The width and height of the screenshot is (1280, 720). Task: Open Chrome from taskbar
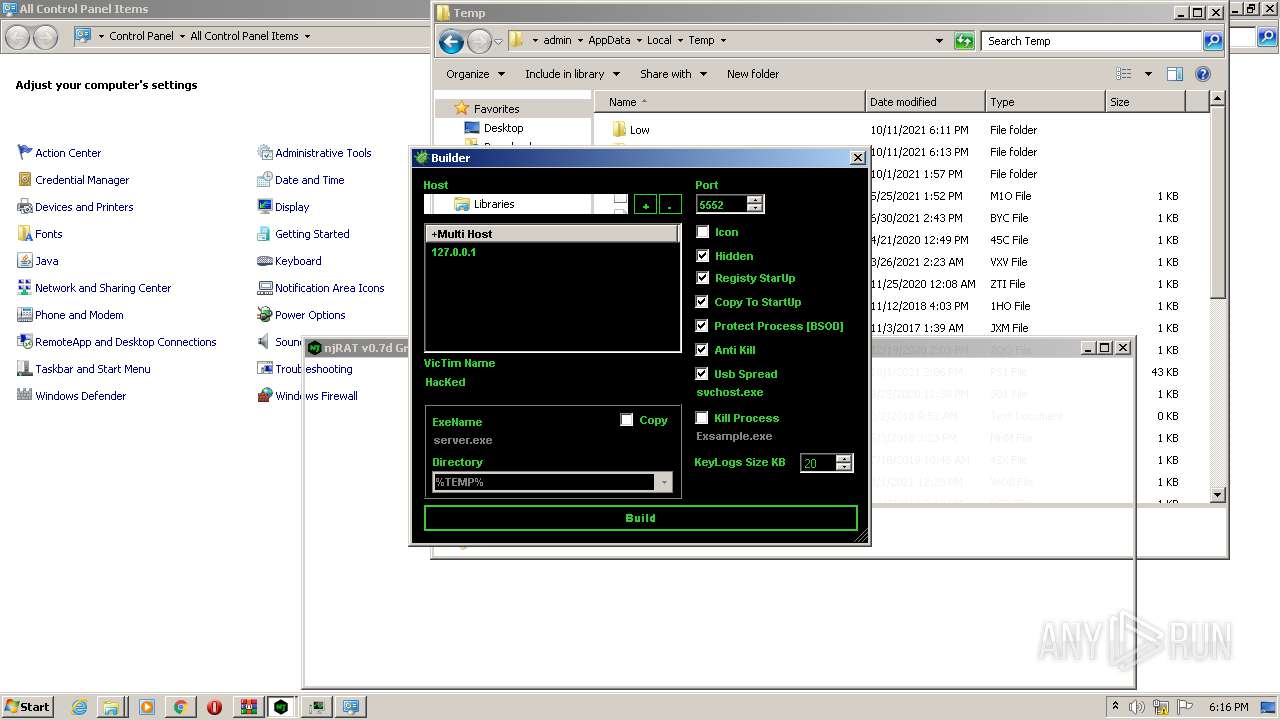180,707
